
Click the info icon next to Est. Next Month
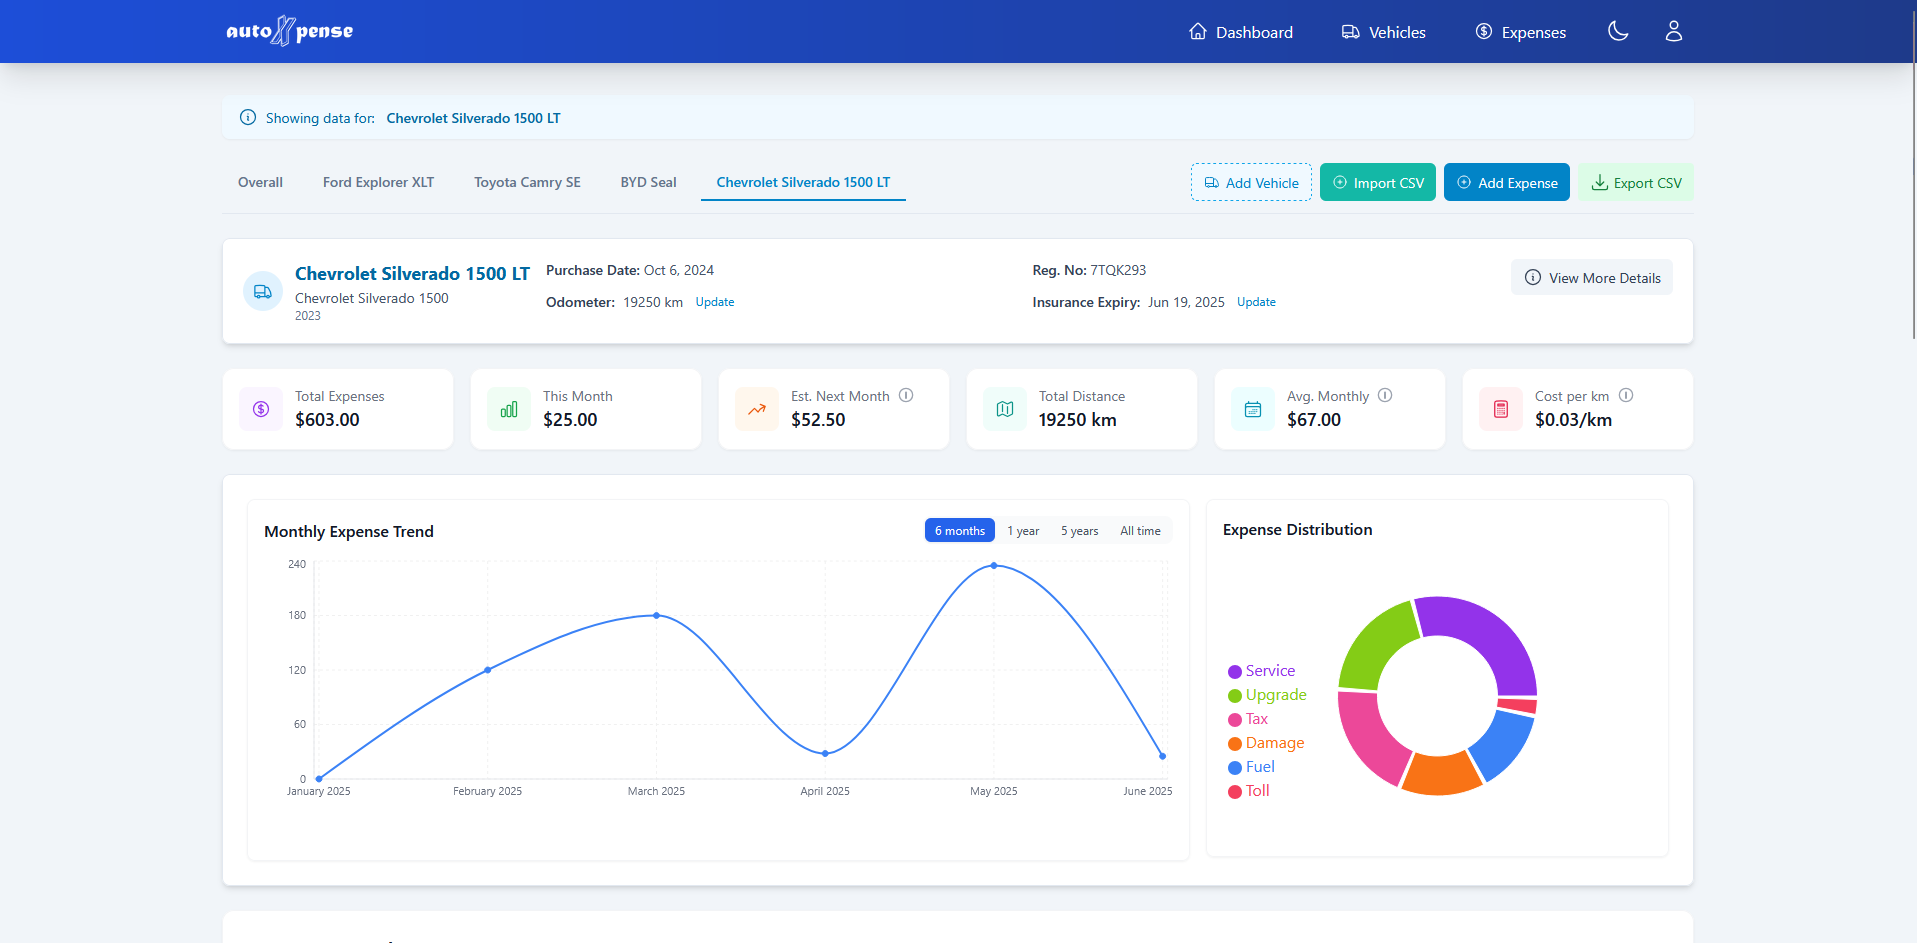[x=907, y=395]
